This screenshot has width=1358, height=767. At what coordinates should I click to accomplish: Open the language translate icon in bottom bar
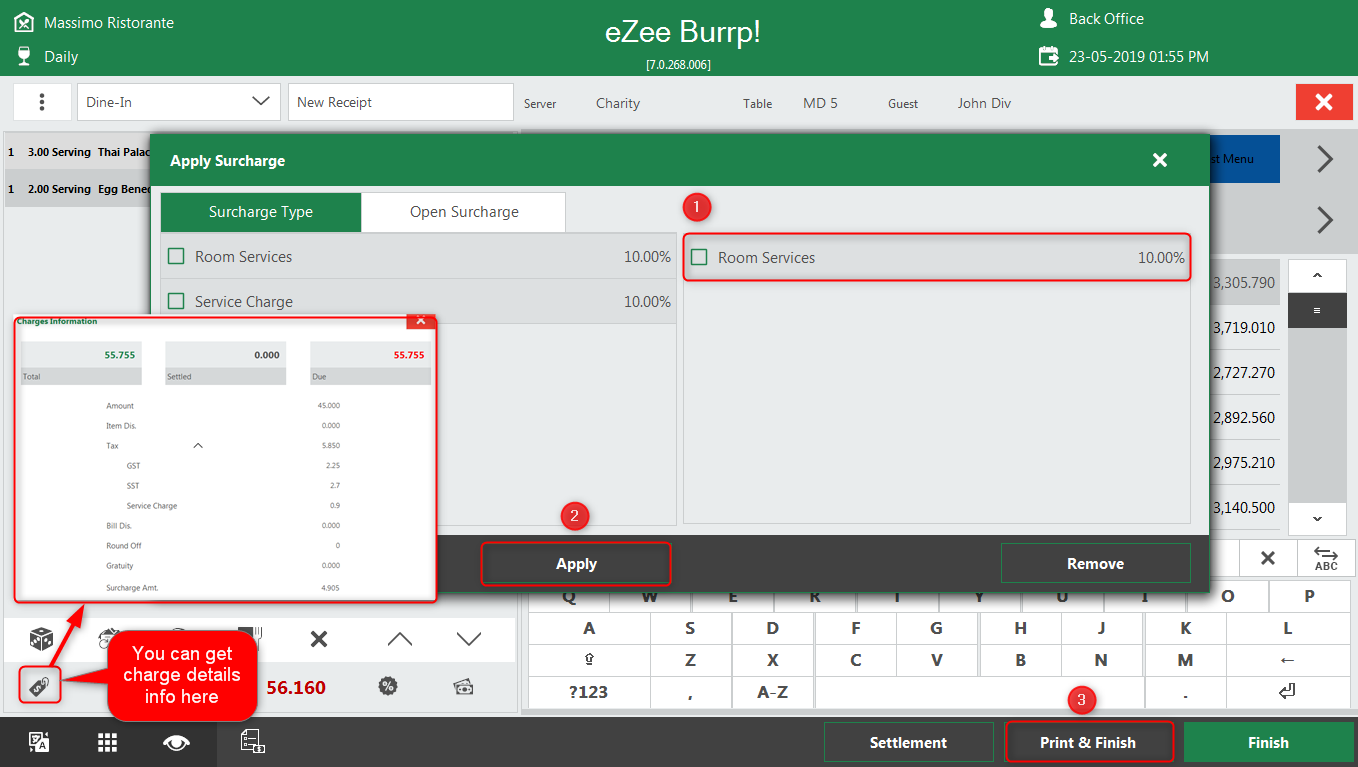pos(39,742)
